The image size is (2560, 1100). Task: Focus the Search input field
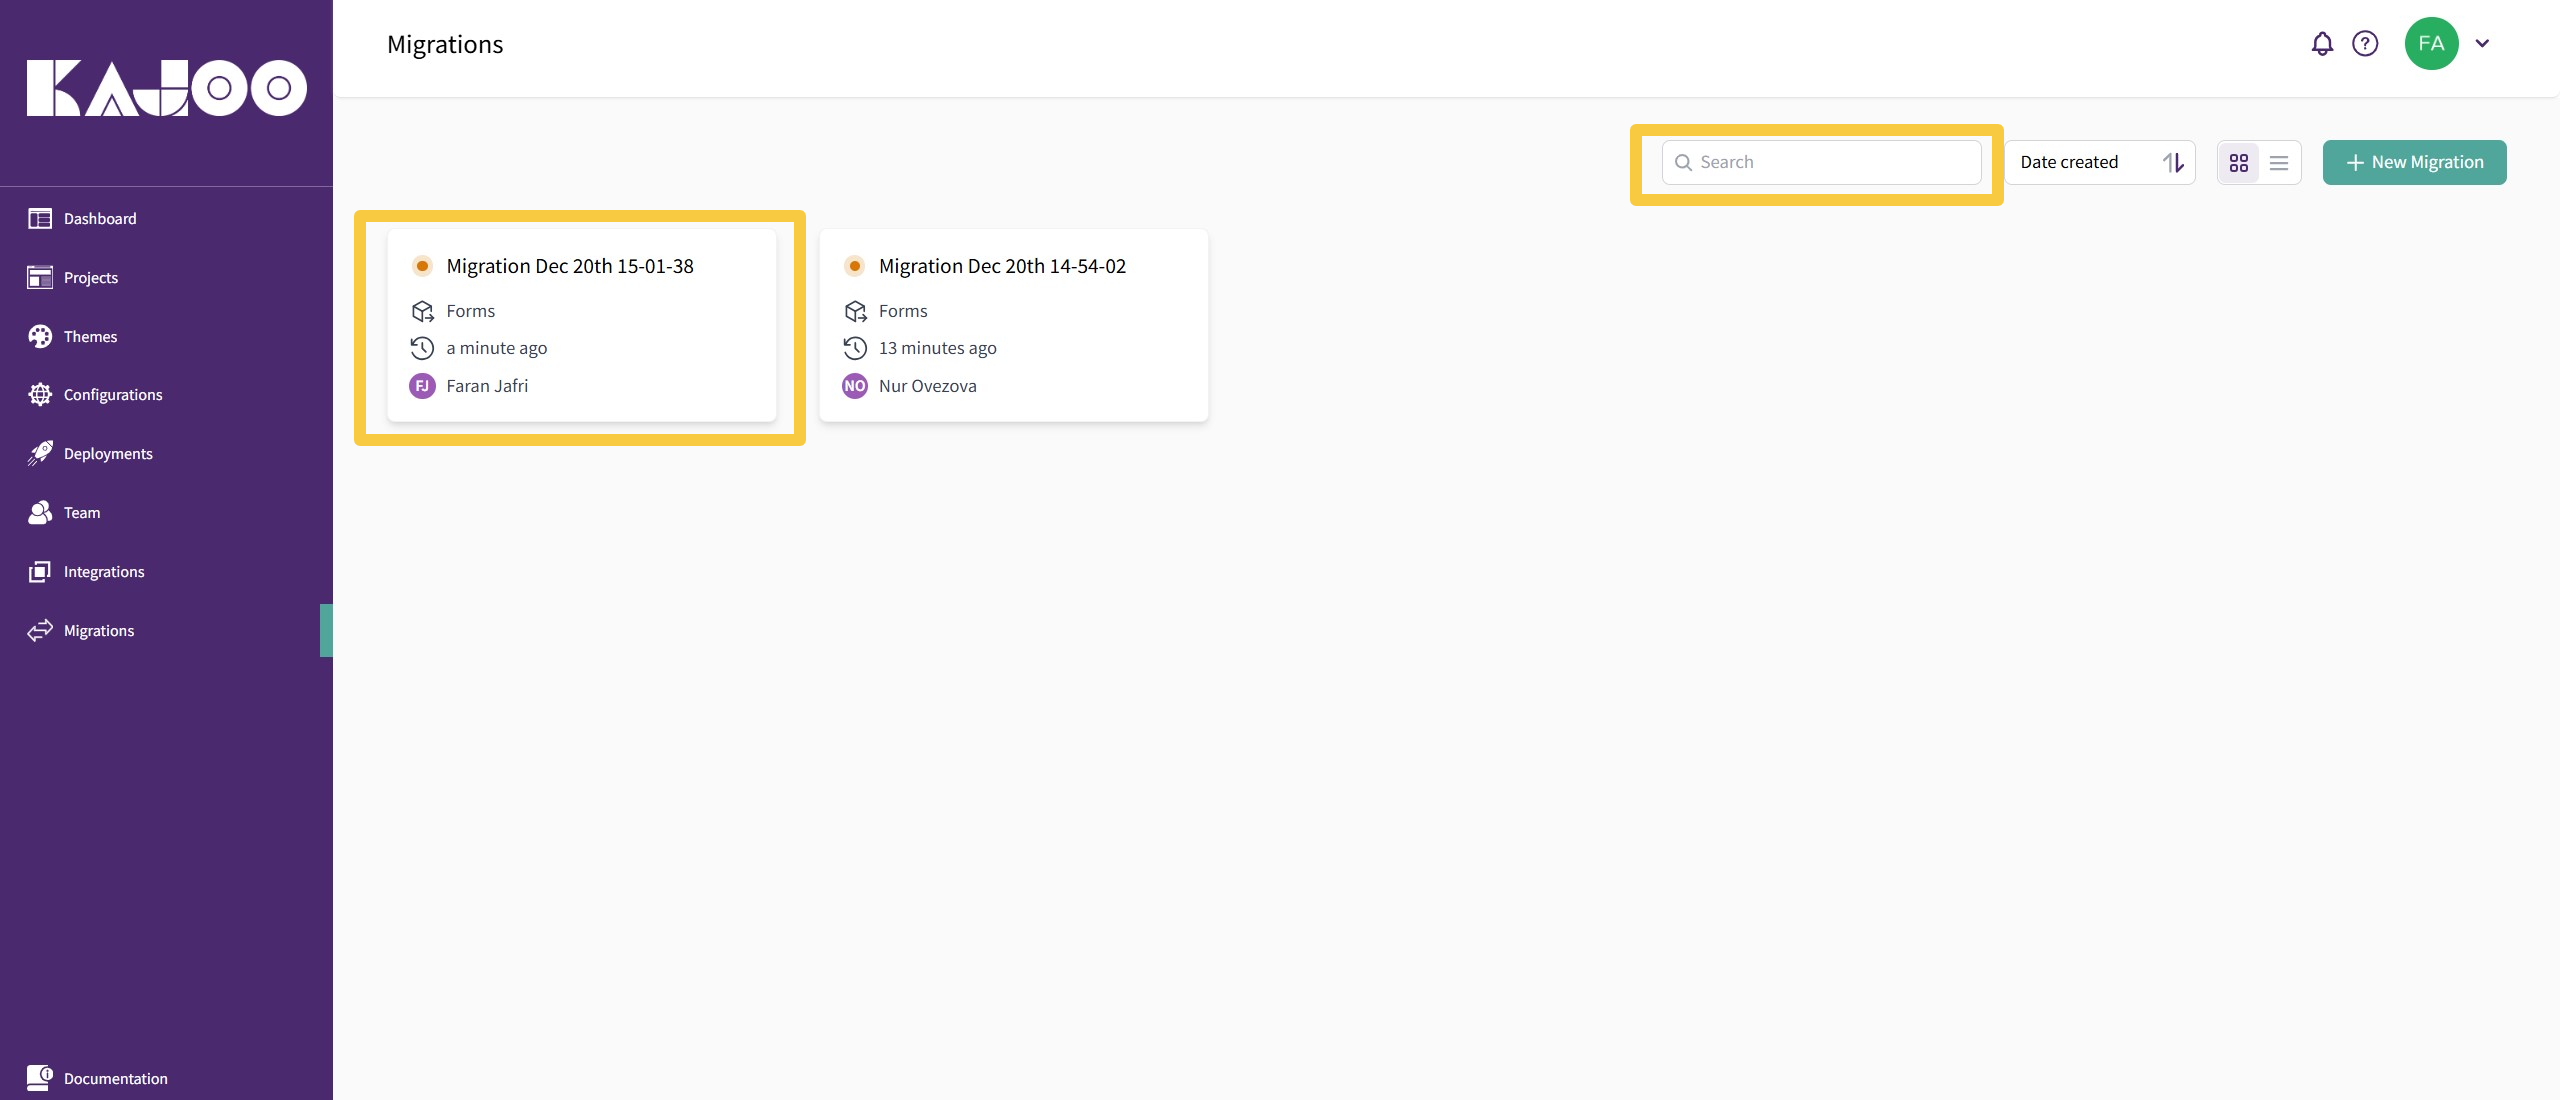click(1830, 163)
